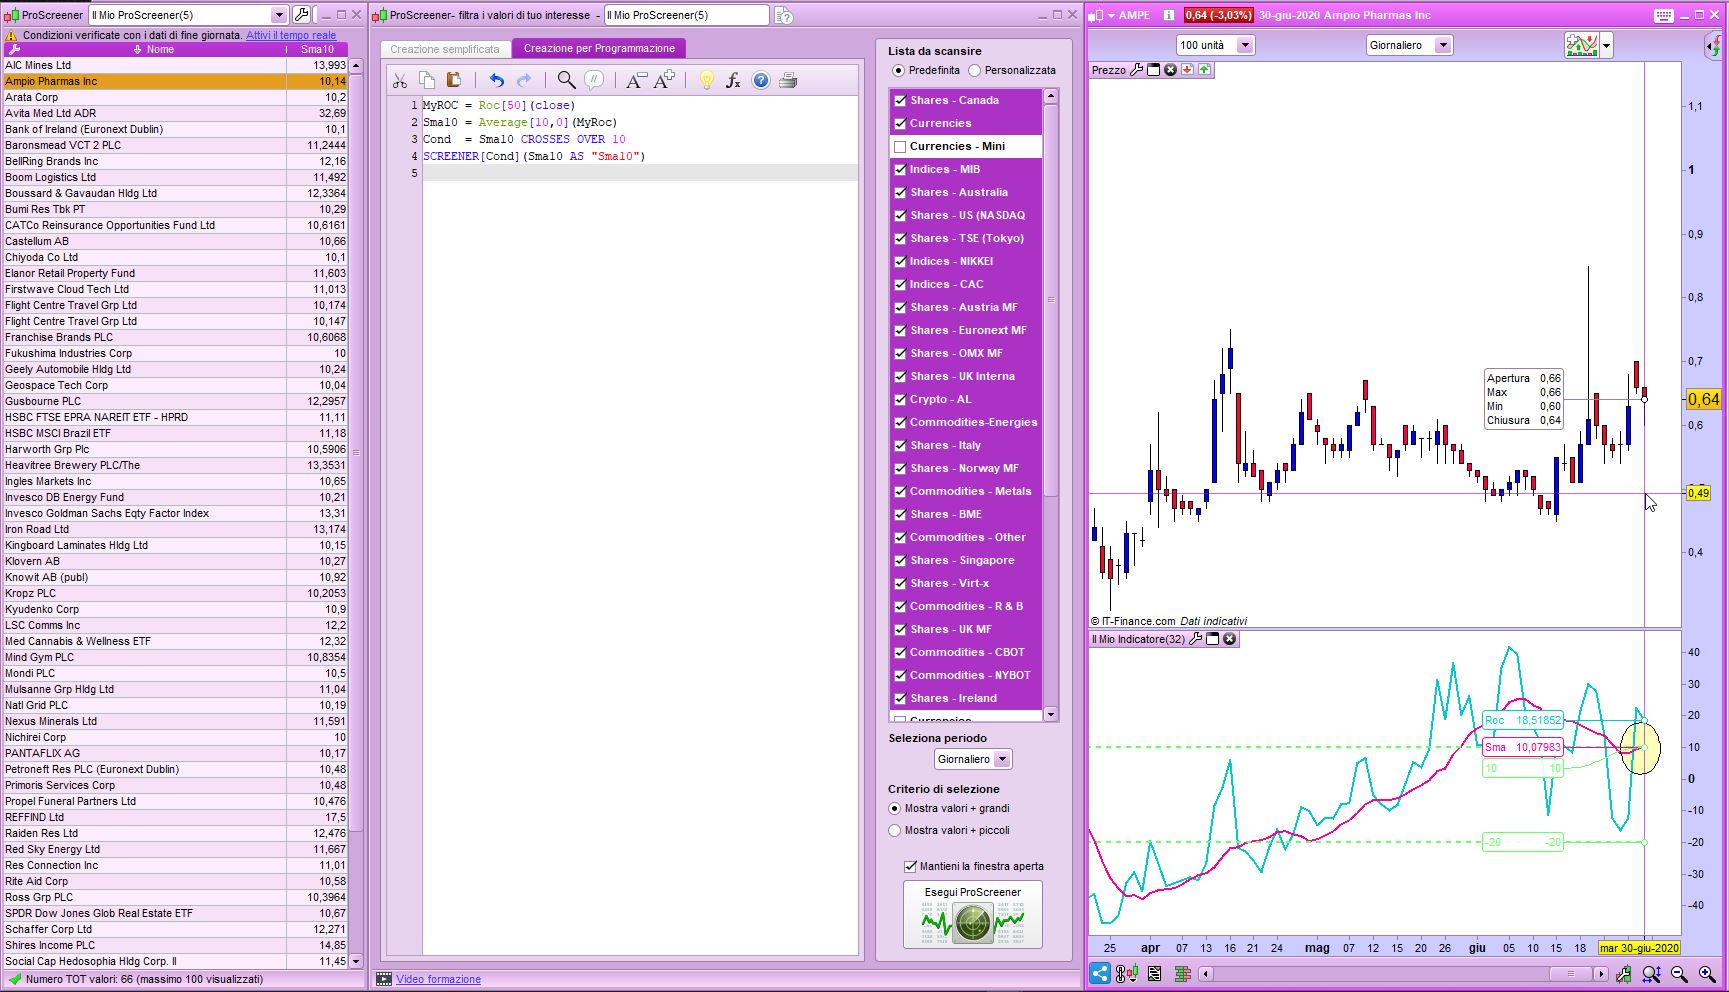The height and width of the screenshot is (992, 1729).
Task: Switch to Creazione semplificata tab
Action: coord(445,49)
